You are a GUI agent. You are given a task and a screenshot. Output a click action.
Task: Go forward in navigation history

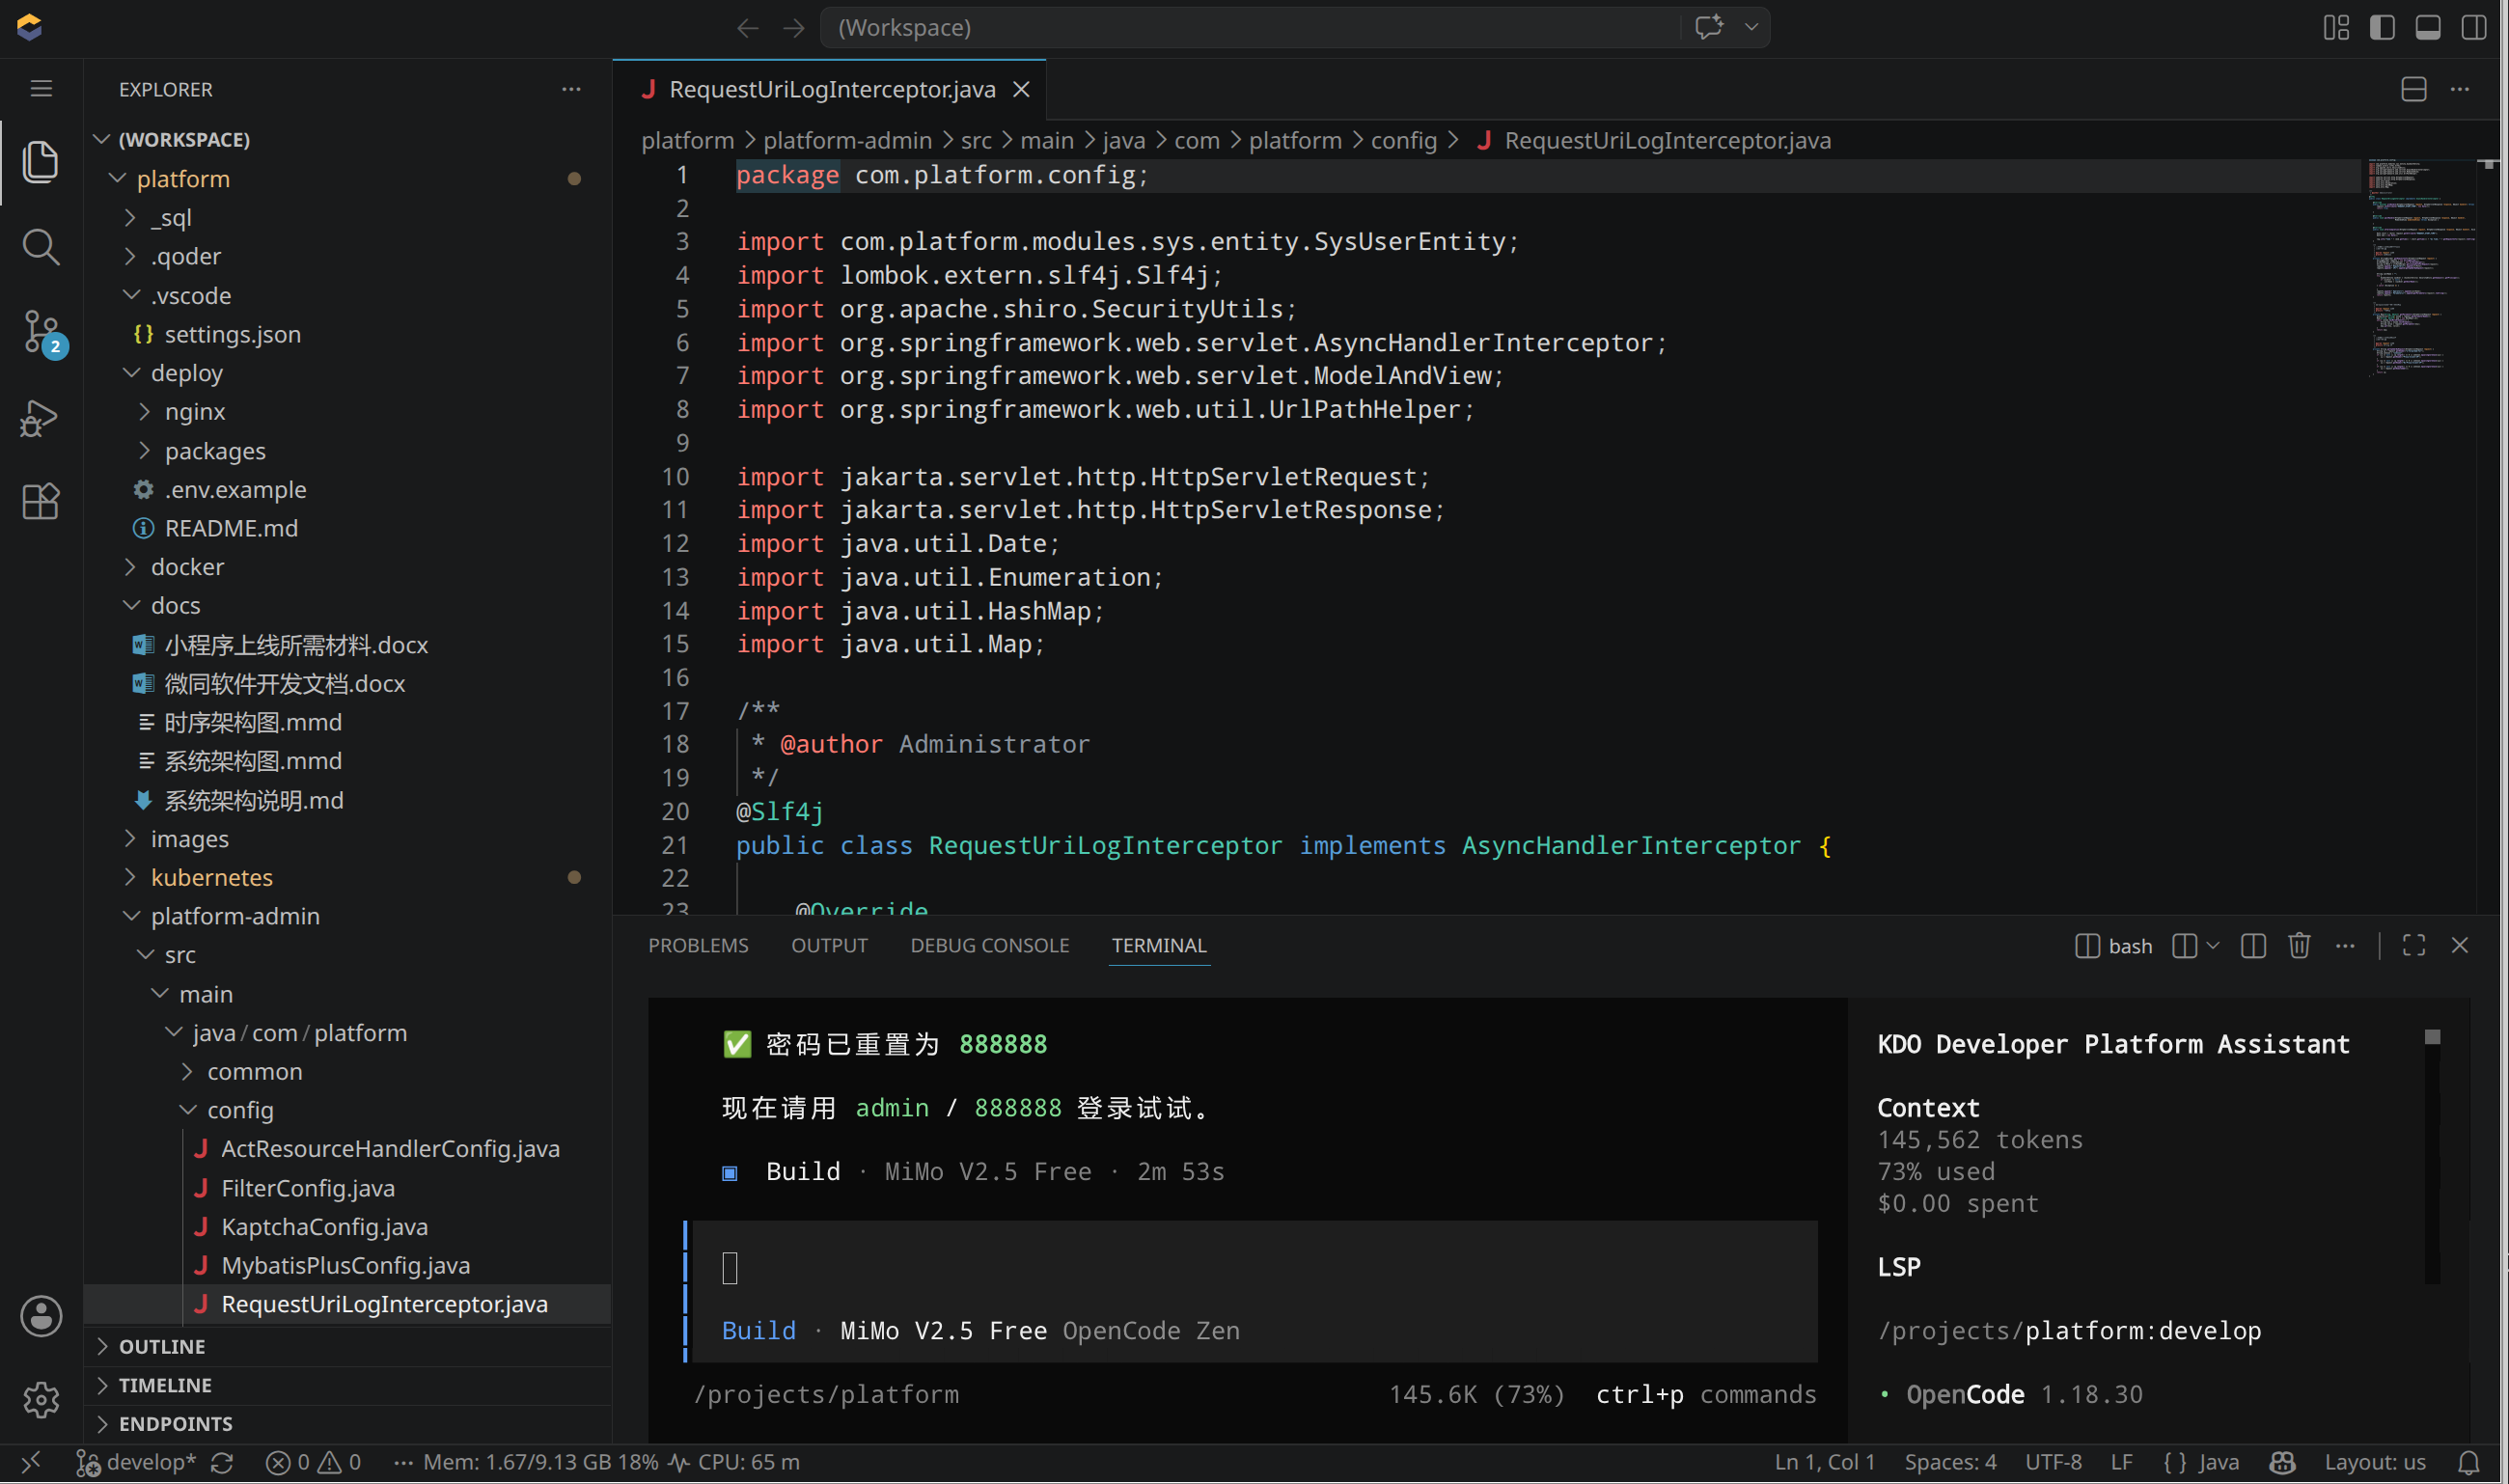click(794, 28)
